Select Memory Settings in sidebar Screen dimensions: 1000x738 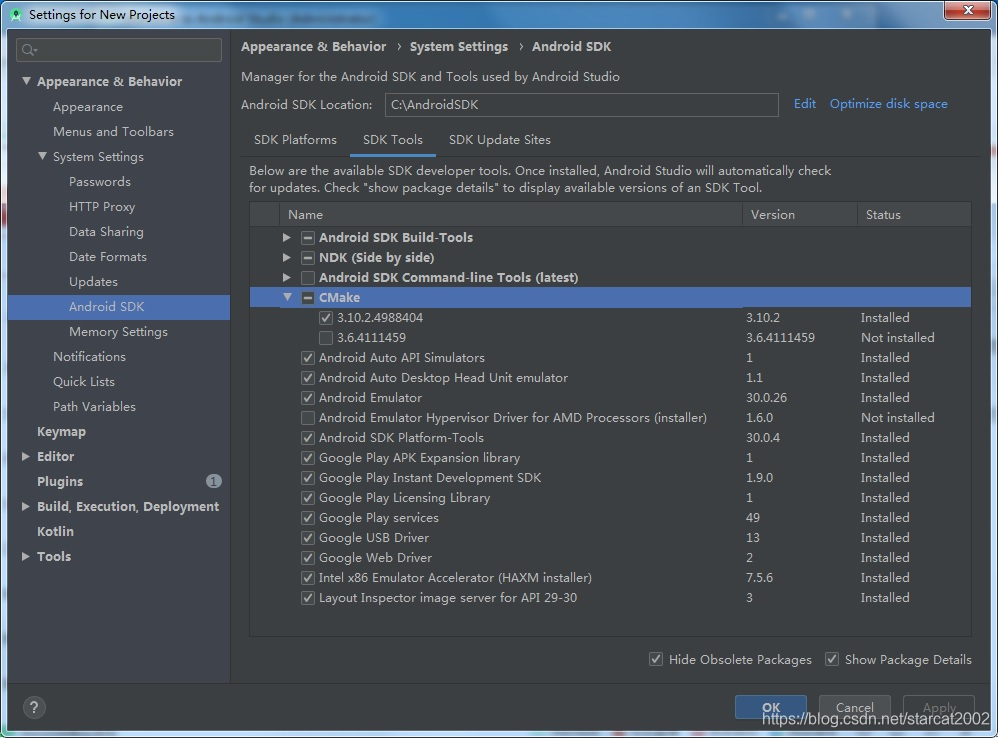click(x=119, y=332)
